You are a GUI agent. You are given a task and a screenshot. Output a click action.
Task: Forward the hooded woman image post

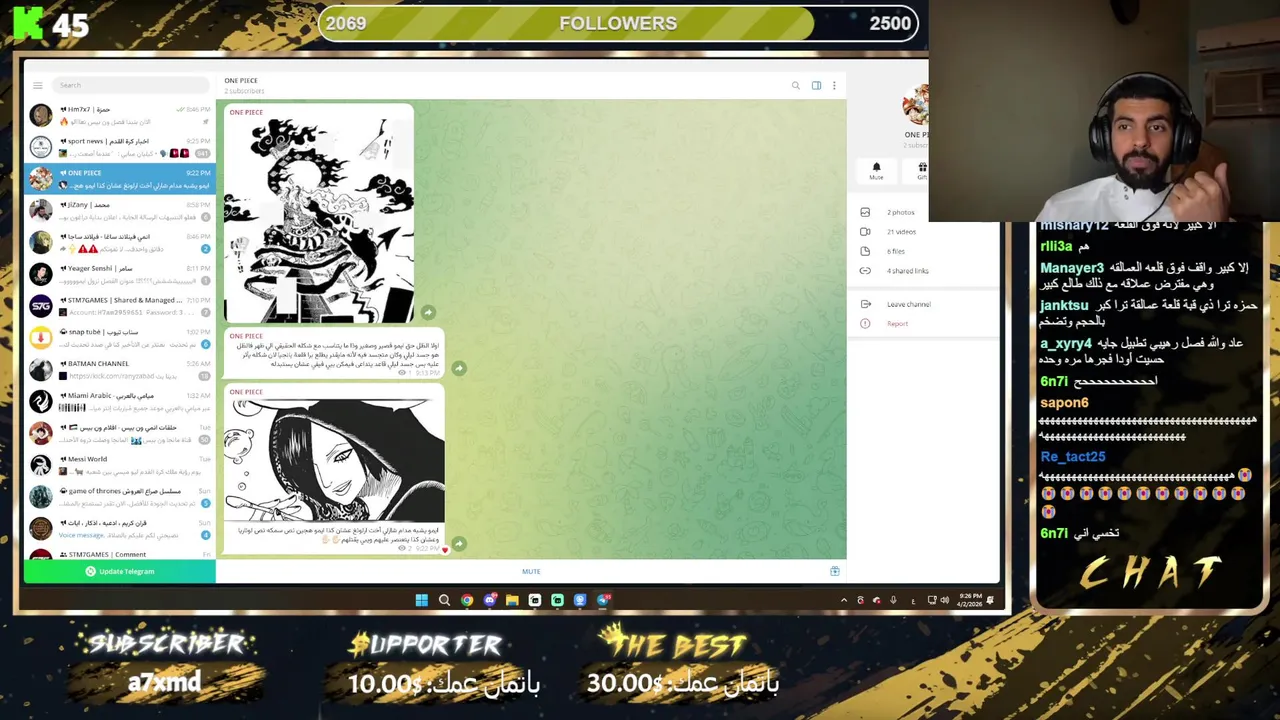pyautogui.click(x=459, y=544)
